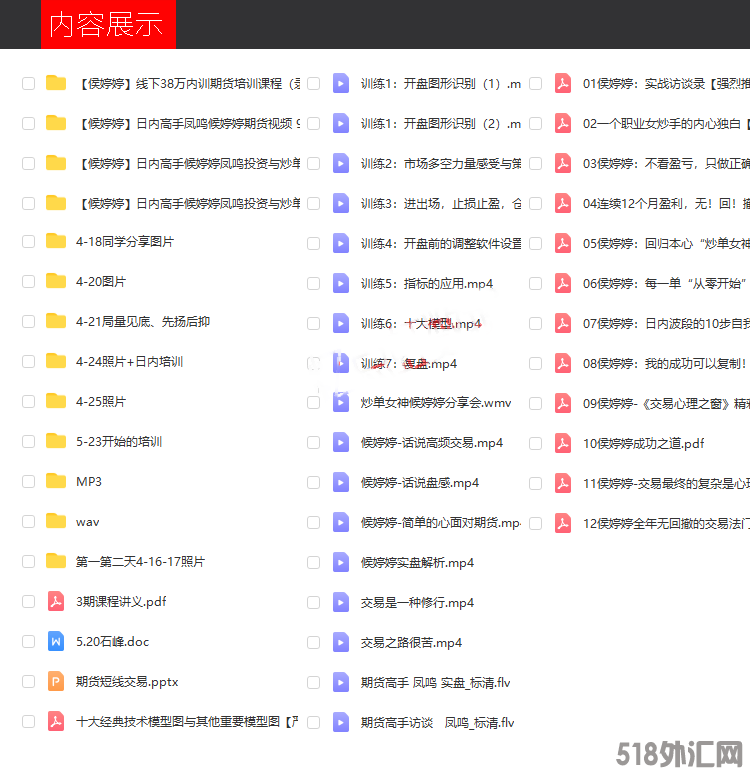Open the 4-20图片 folder icon
Image resolution: width=750 pixels, height=778 pixels.
[56, 281]
